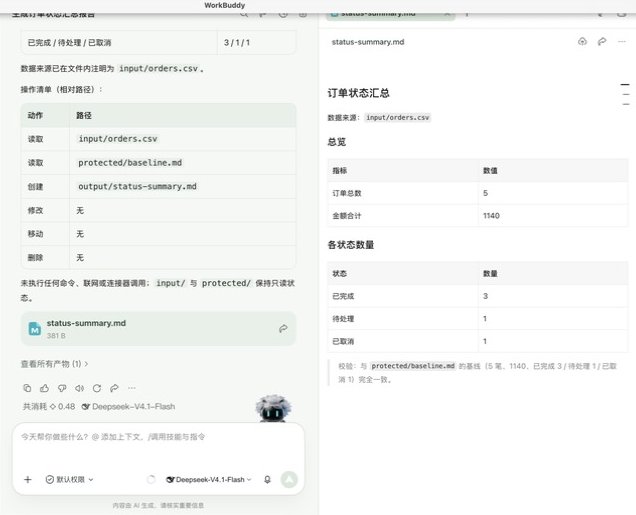The image size is (636, 515).
Task: Open the status-summary.md attachment card
Action: (x=158, y=329)
